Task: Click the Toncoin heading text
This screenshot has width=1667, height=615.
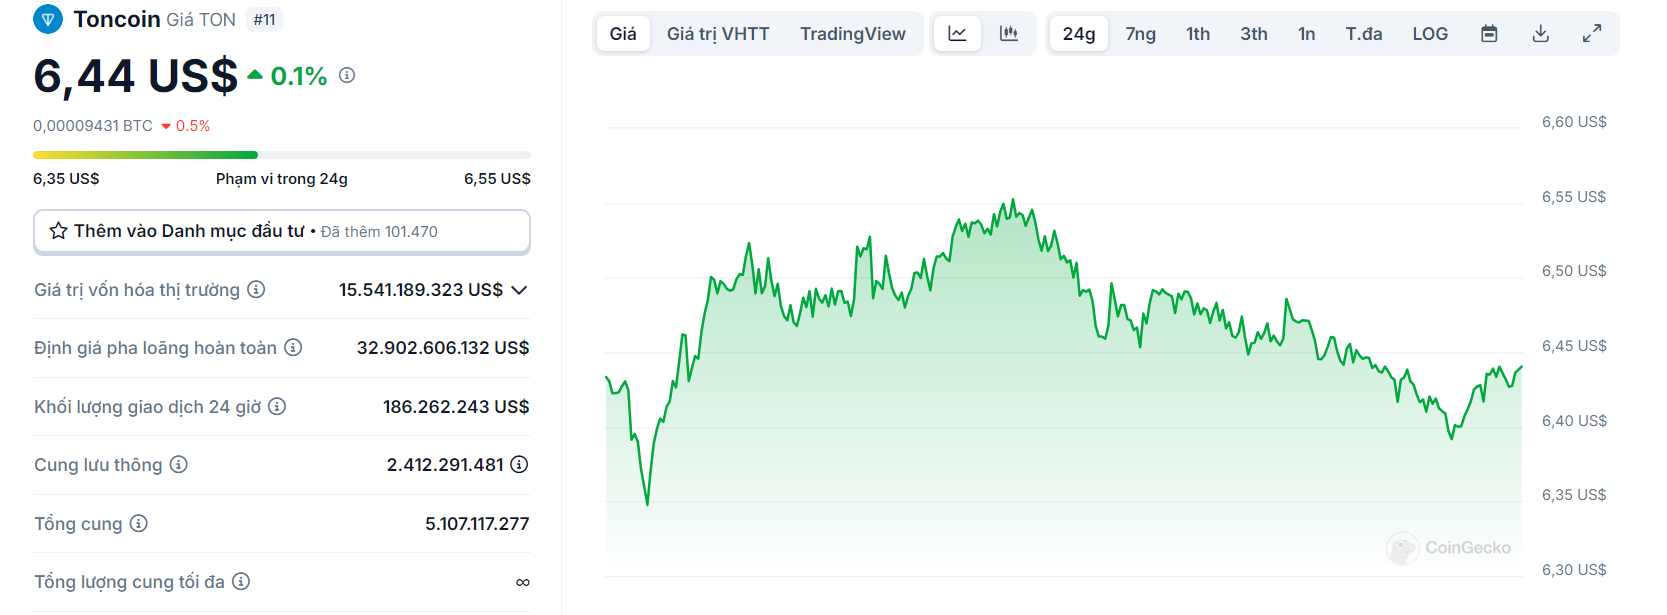Action: 116,19
